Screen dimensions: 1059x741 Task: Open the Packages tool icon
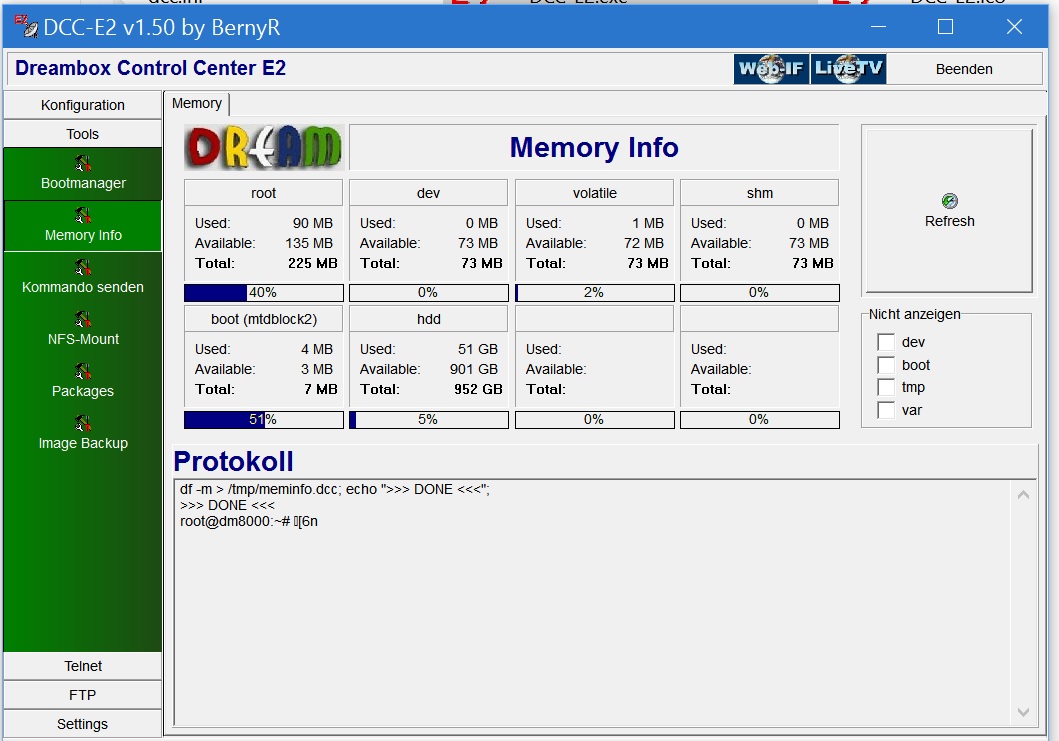[83, 371]
